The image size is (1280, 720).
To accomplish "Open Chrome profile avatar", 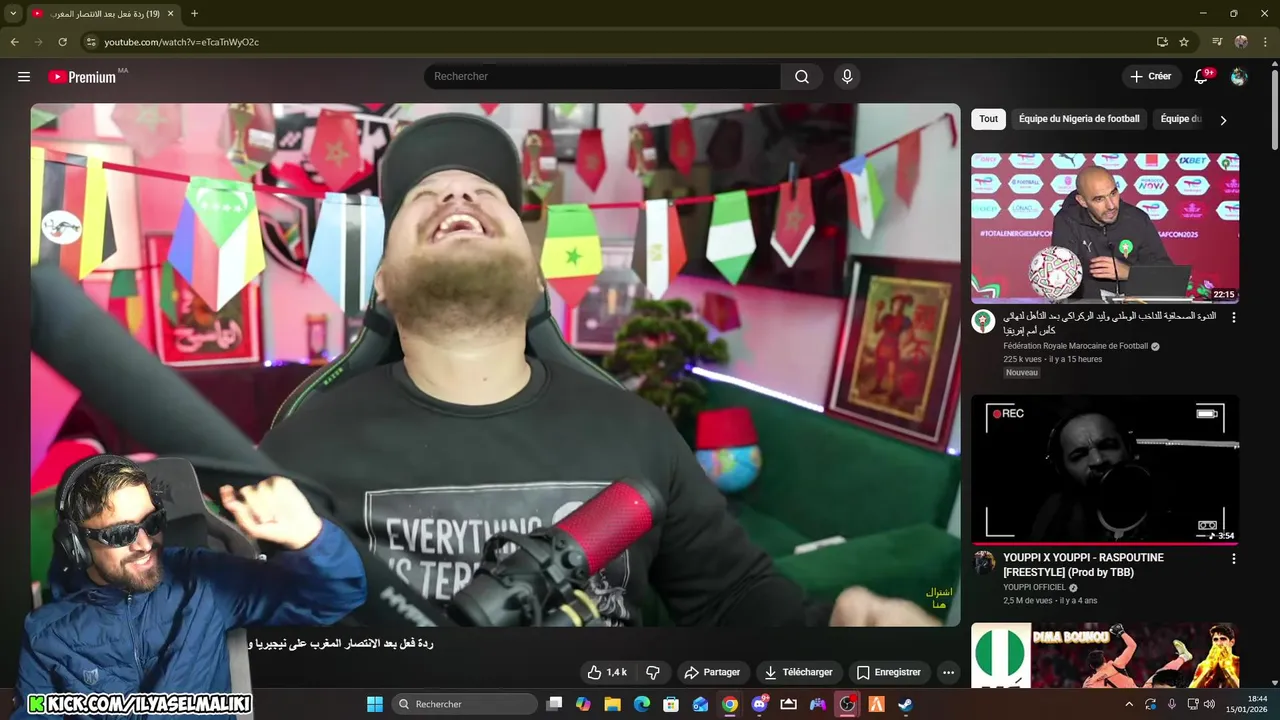I will pos(1241,42).
